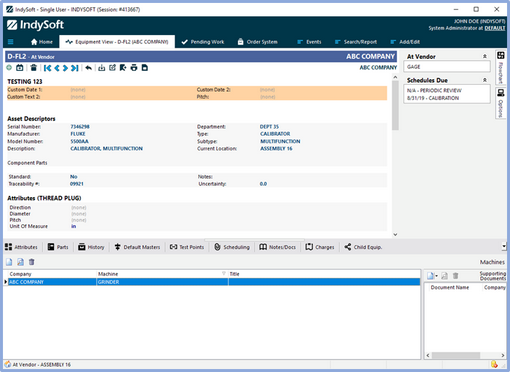The height and width of the screenshot is (372, 510).
Task: Open the Child Equip. tab
Action: point(363,247)
